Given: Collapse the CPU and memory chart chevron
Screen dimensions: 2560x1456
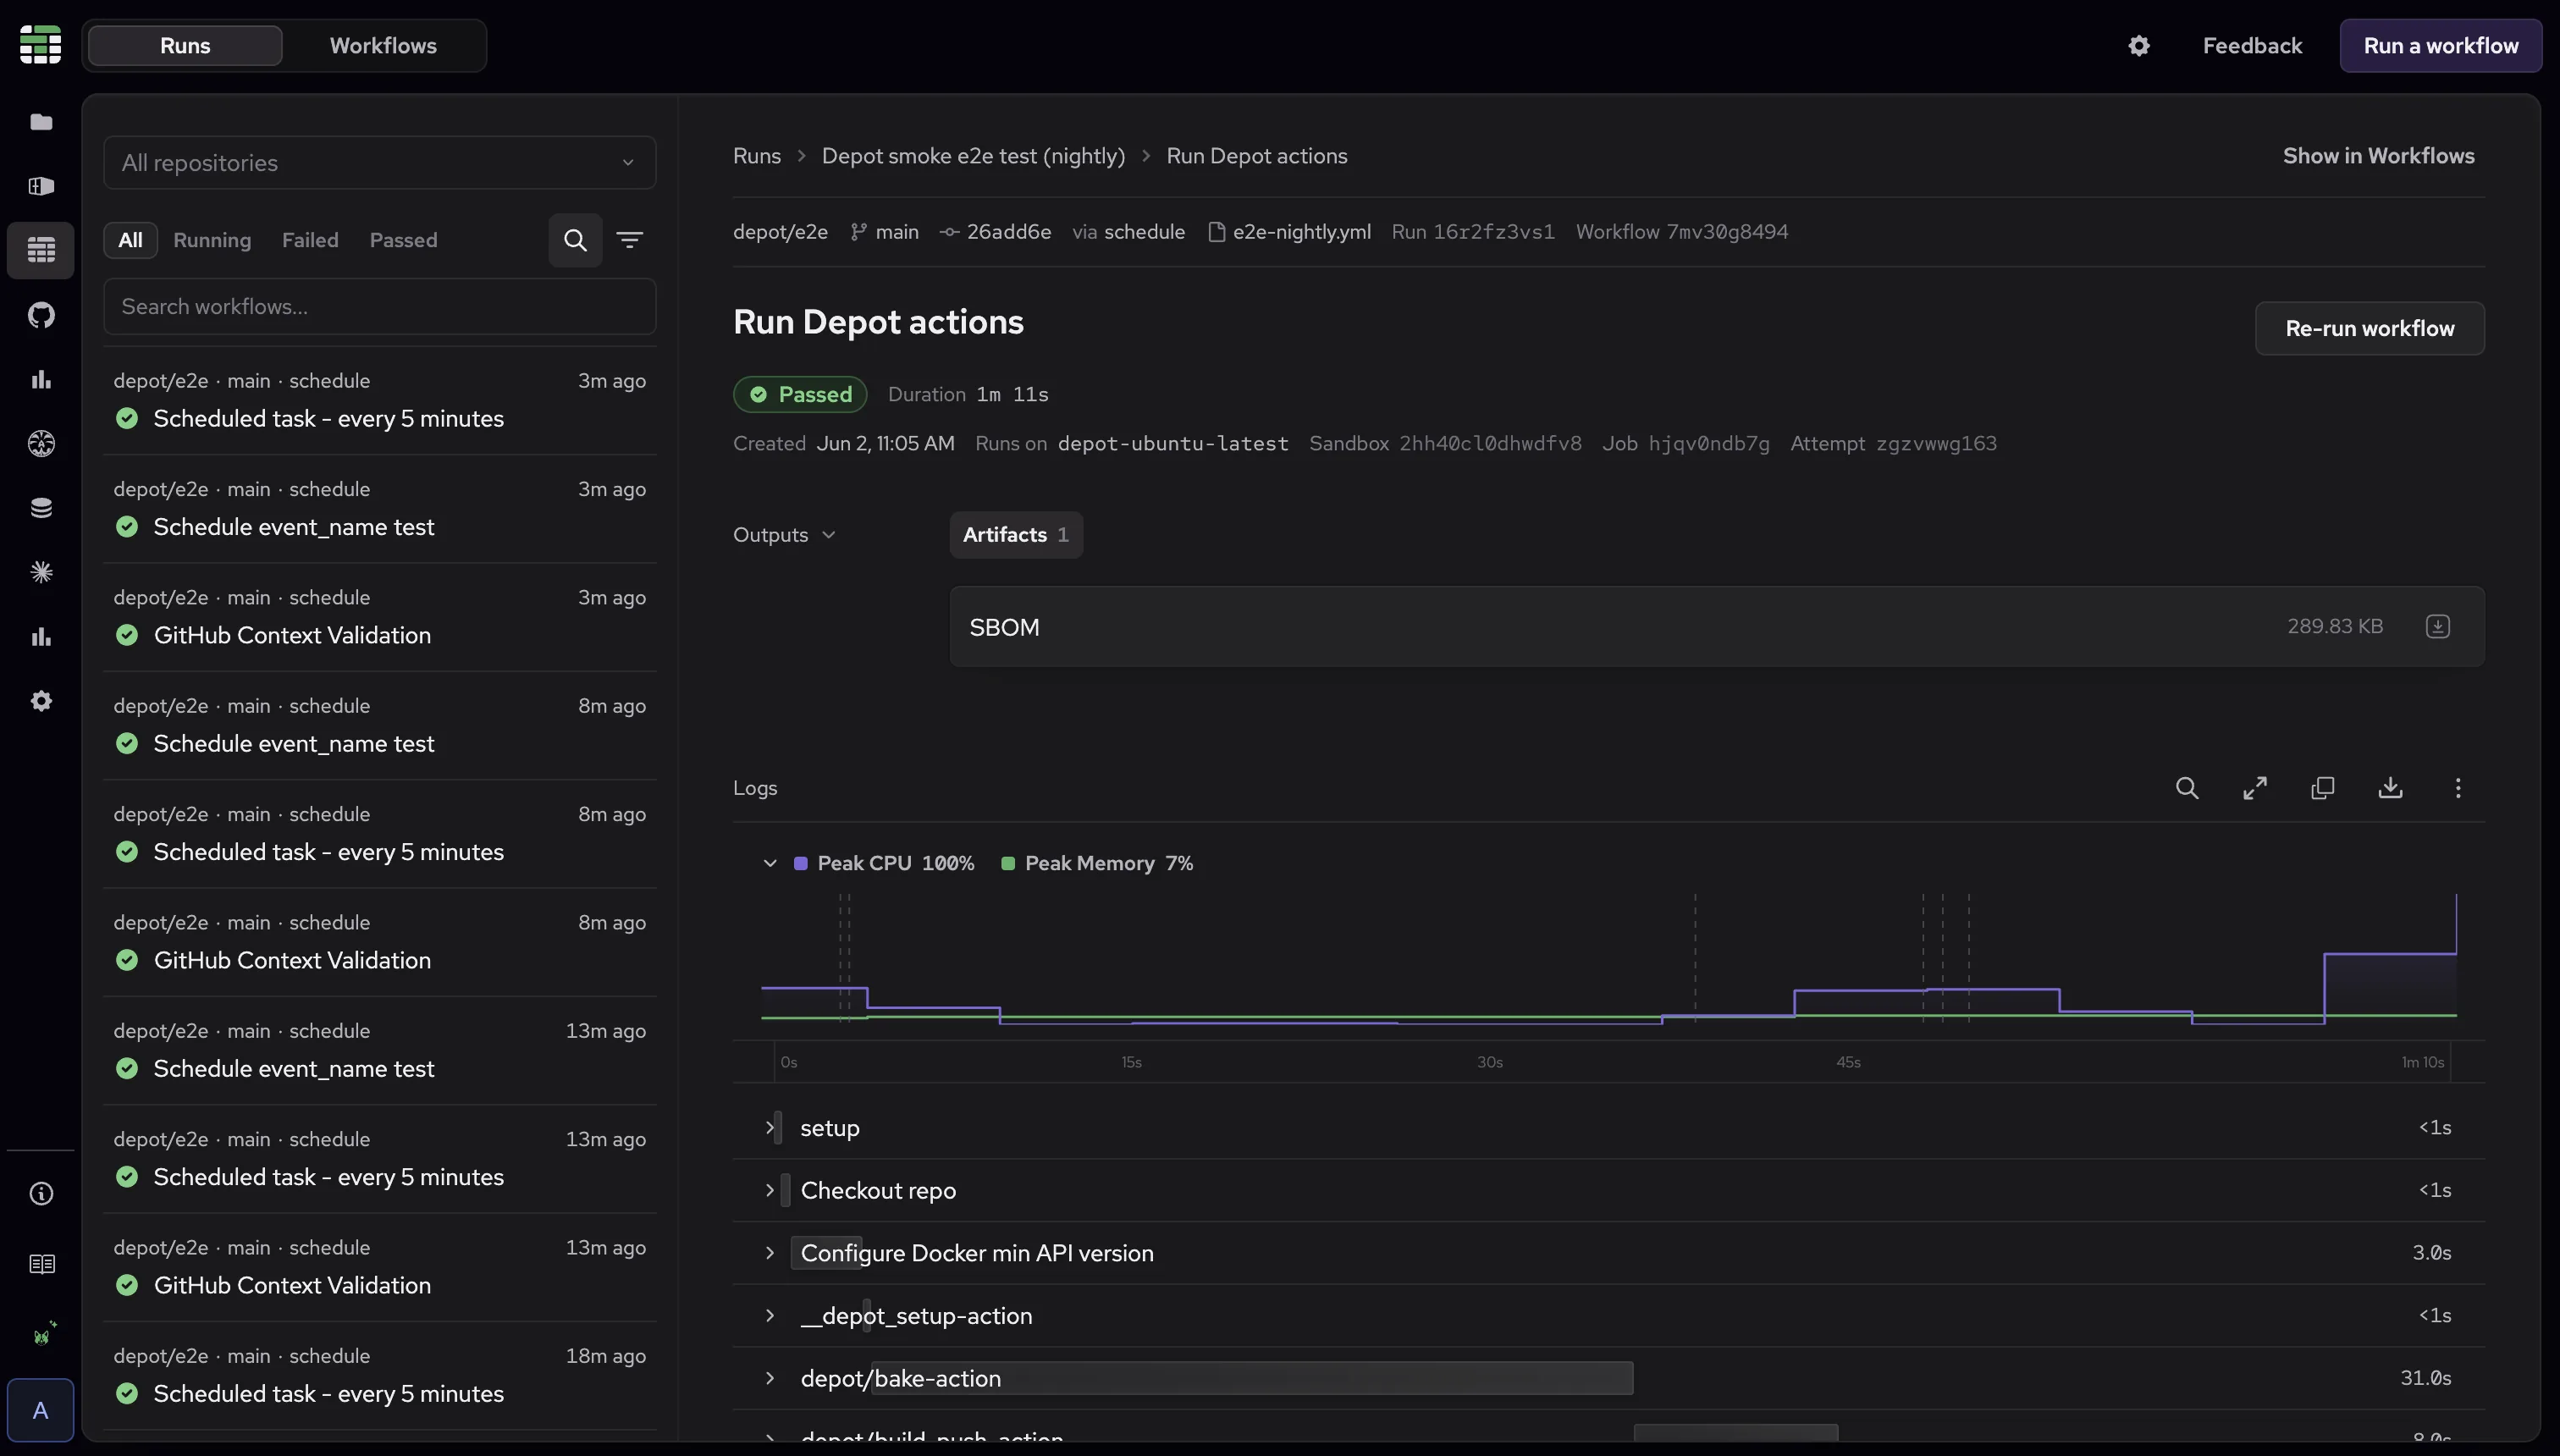Looking at the screenshot, I should (770, 863).
